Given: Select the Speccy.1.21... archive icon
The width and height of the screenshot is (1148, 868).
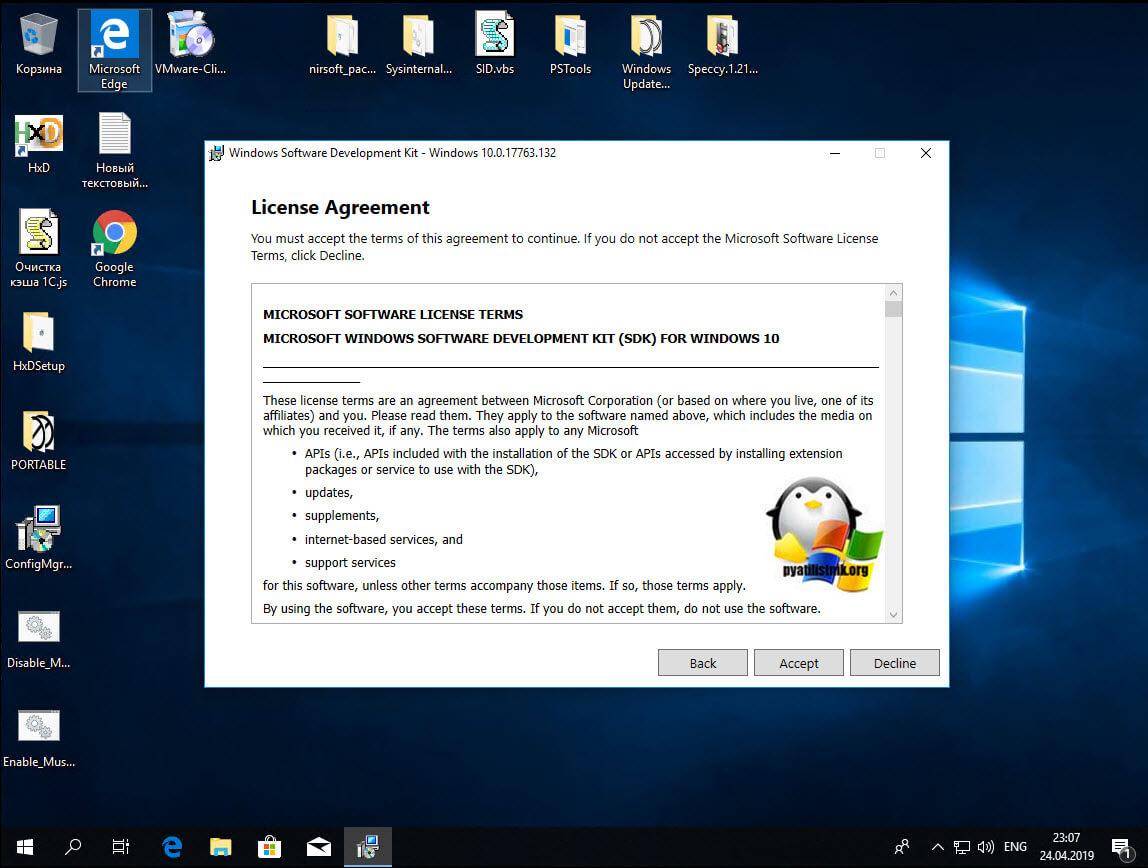Looking at the screenshot, I should tap(723, 45).
